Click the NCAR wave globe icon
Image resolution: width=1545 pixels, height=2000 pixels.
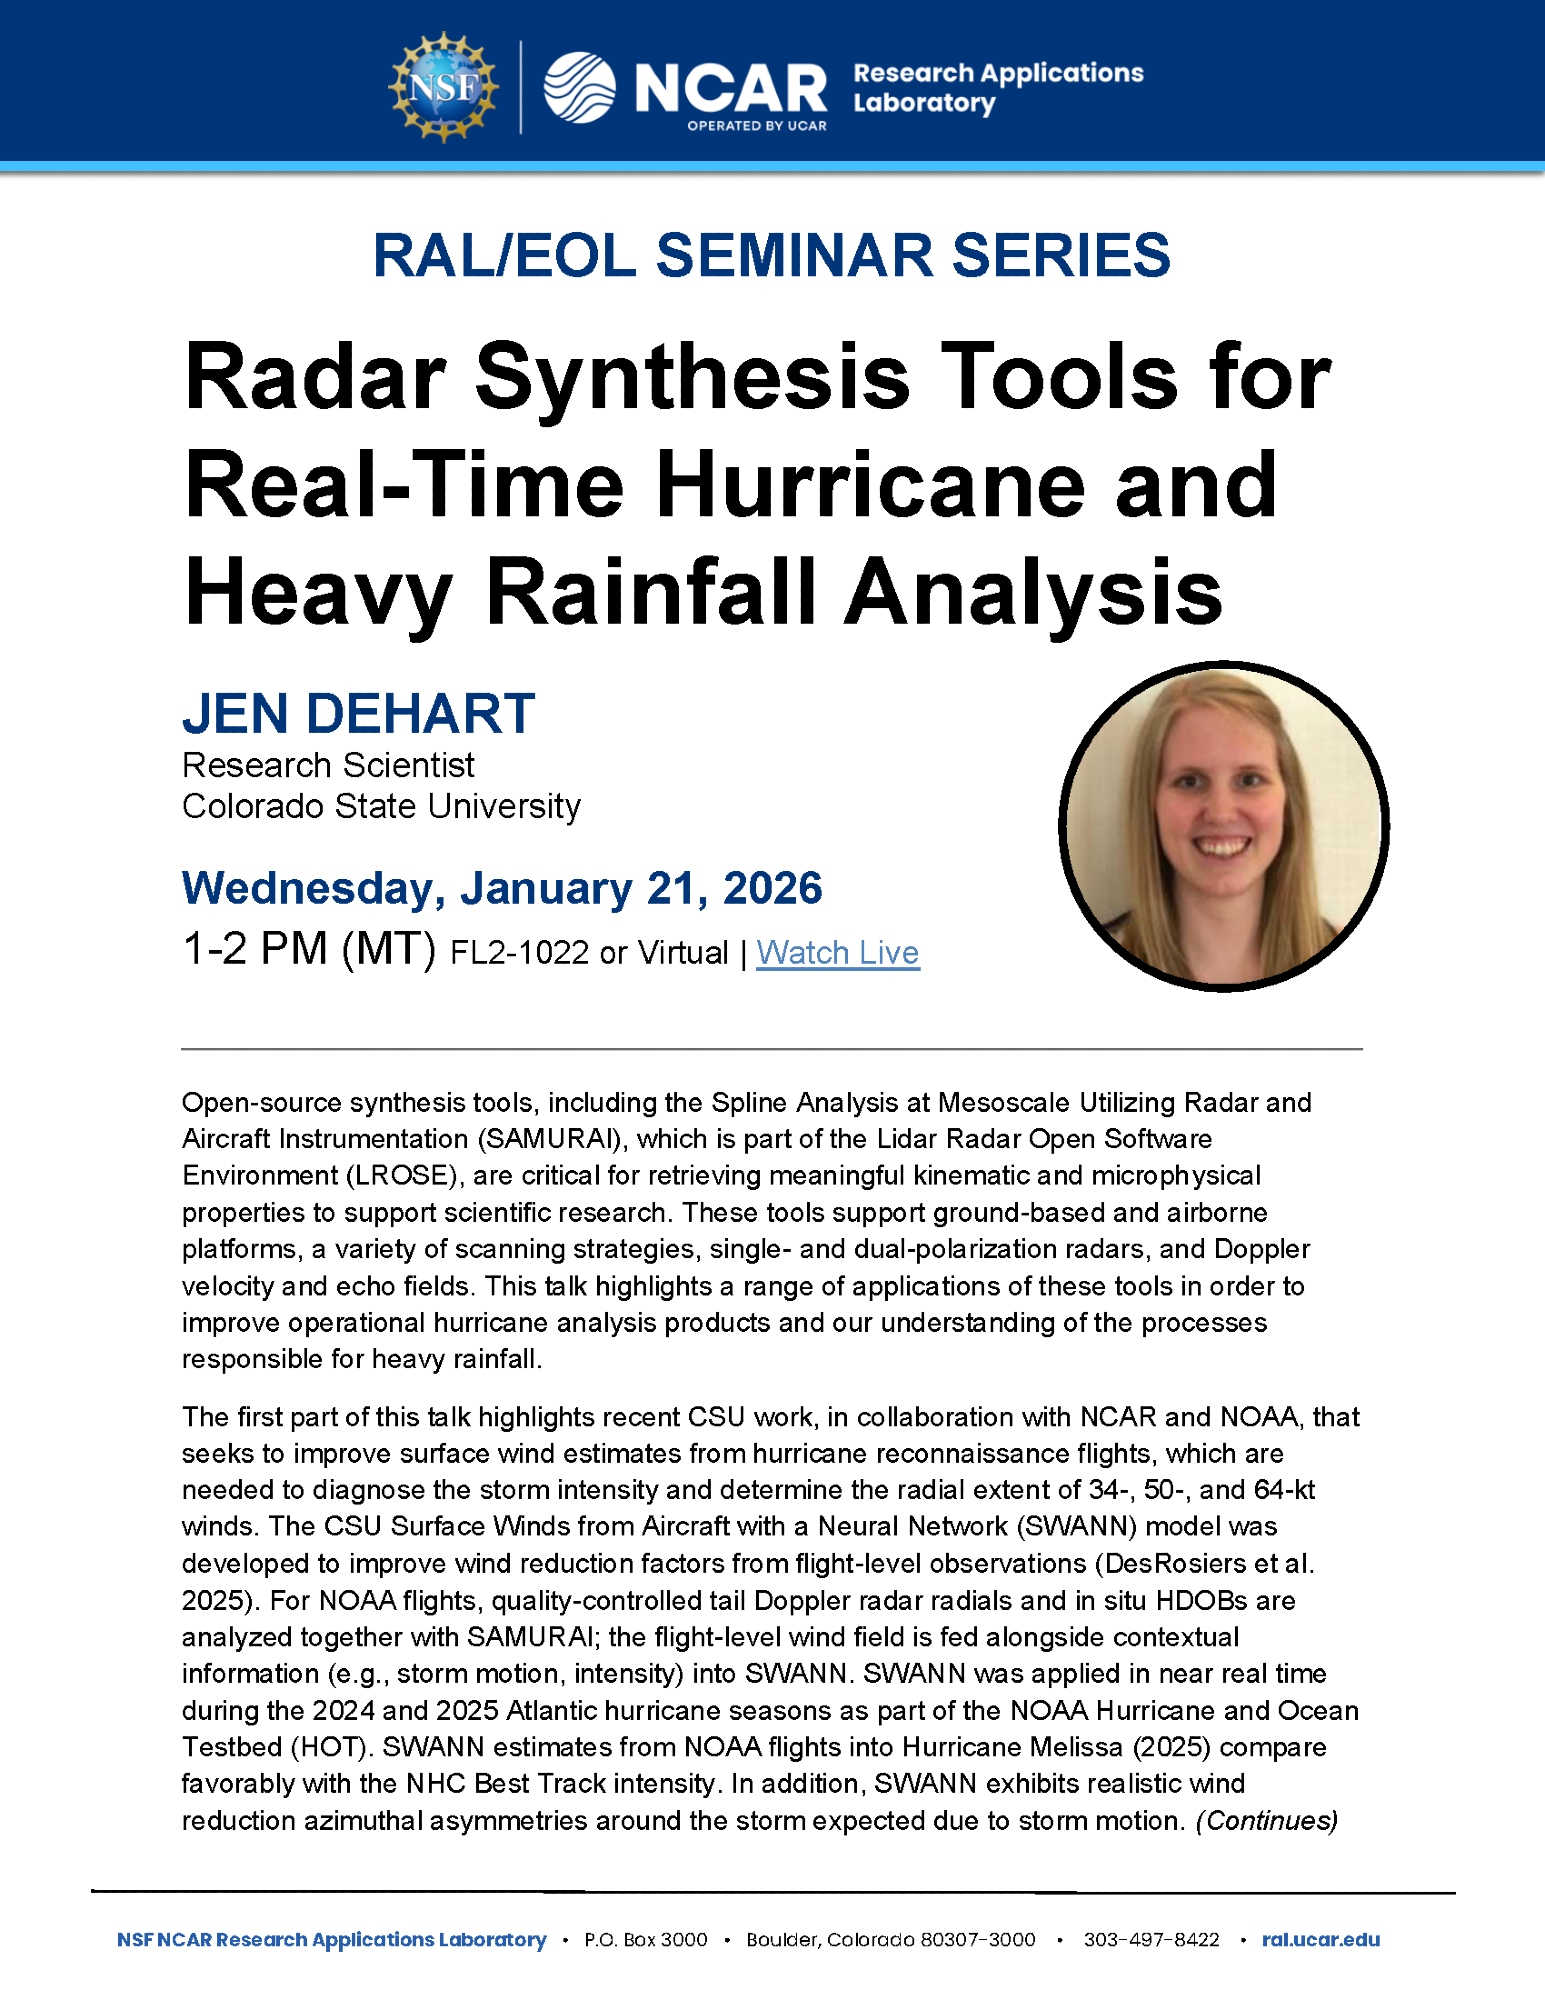[579, 88]
